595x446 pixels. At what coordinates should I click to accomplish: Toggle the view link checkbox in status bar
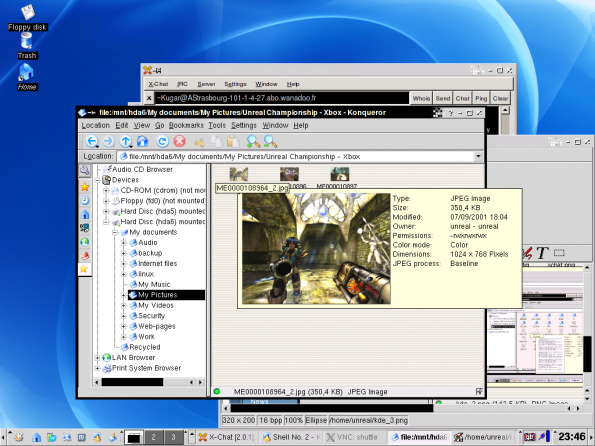pyautogui.click(x=479, y=391)
